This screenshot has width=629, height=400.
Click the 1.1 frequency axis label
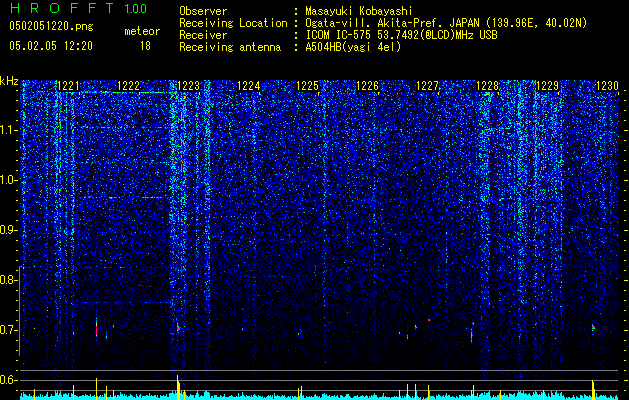point(9,130)
